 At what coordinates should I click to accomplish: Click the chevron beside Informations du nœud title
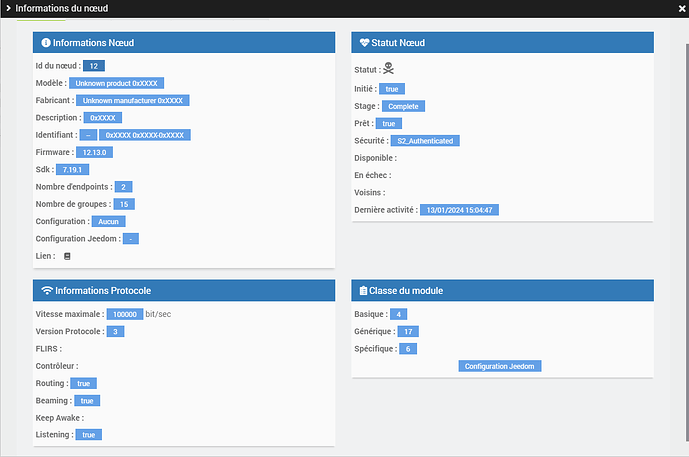[8, 8]
